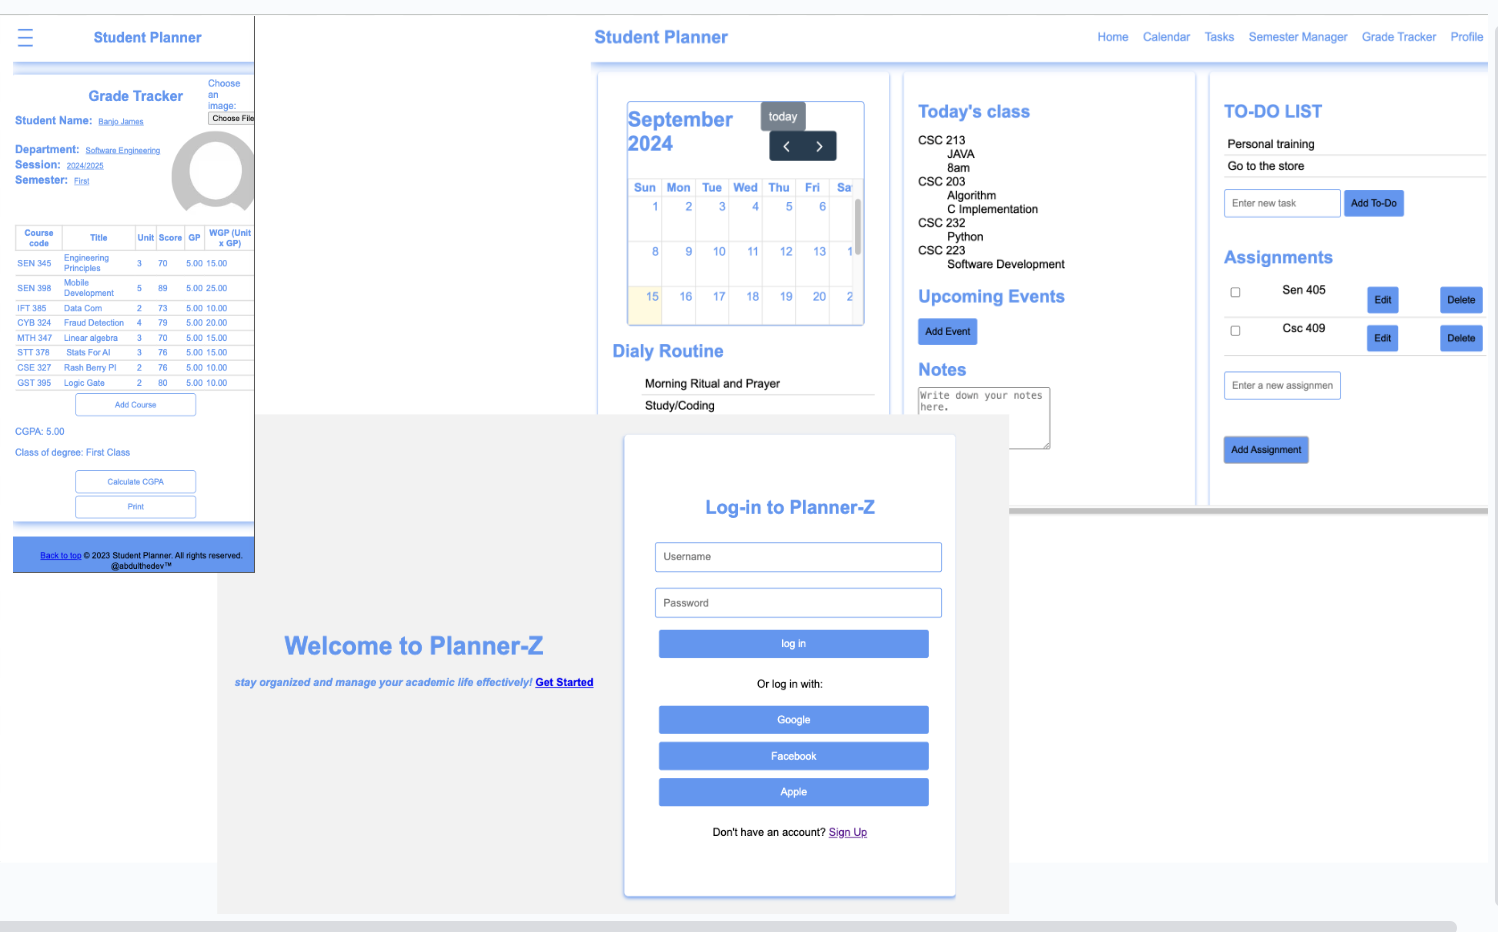Delete the Csc 409 assignment
Screen dimensions: 1498x932
click(1461, 338)
